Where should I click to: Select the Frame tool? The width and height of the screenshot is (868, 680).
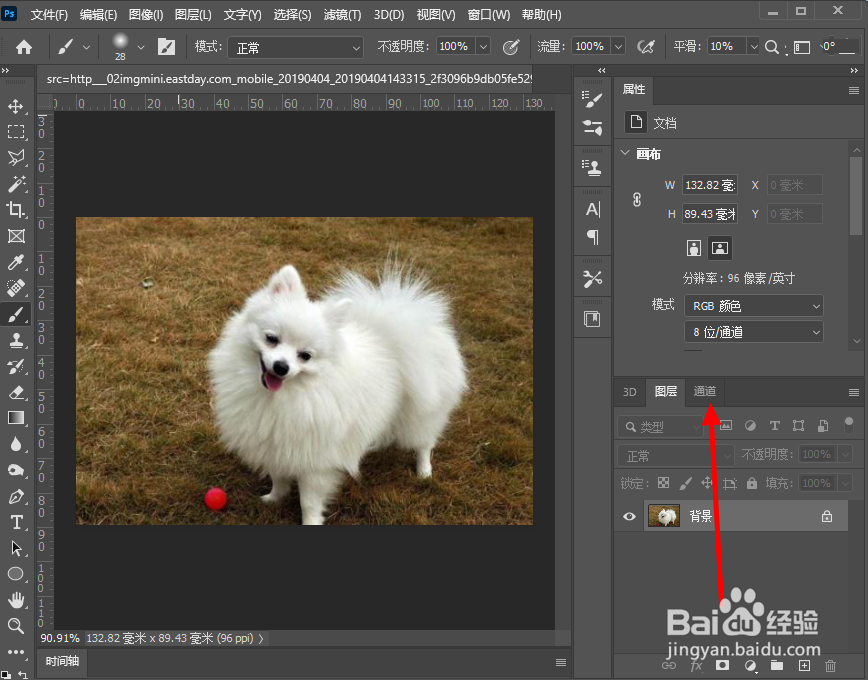pos(16,236)
